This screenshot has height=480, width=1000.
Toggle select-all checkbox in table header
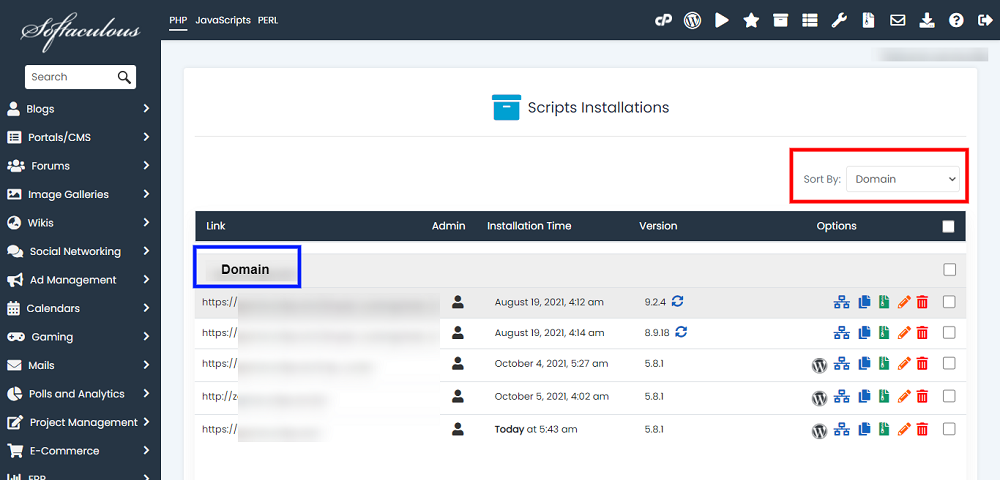click(x=948, y=226)
